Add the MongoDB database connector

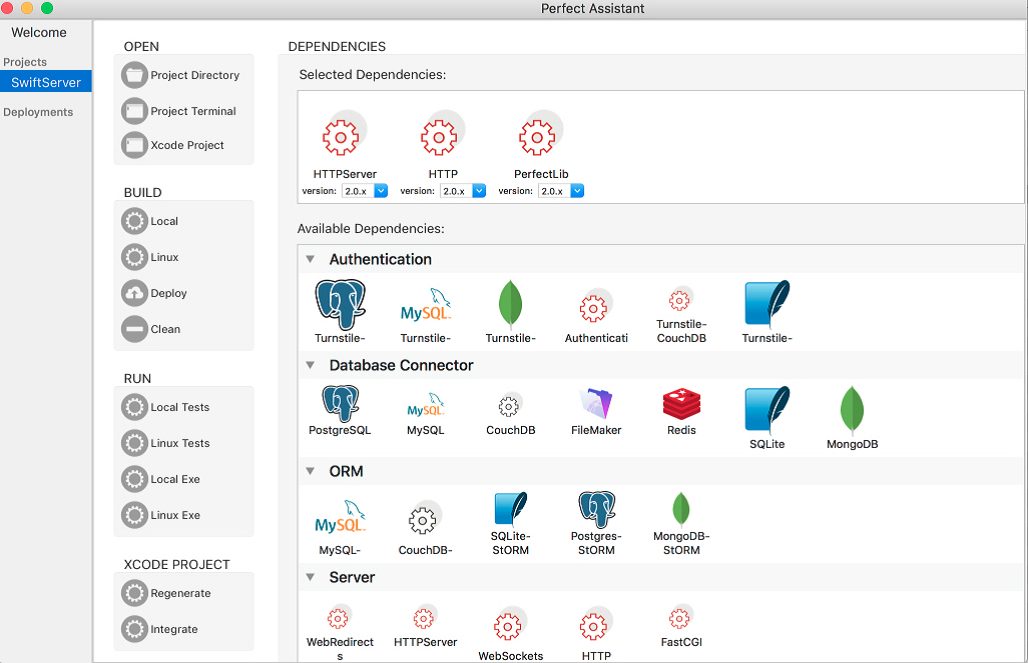[852, 418]
